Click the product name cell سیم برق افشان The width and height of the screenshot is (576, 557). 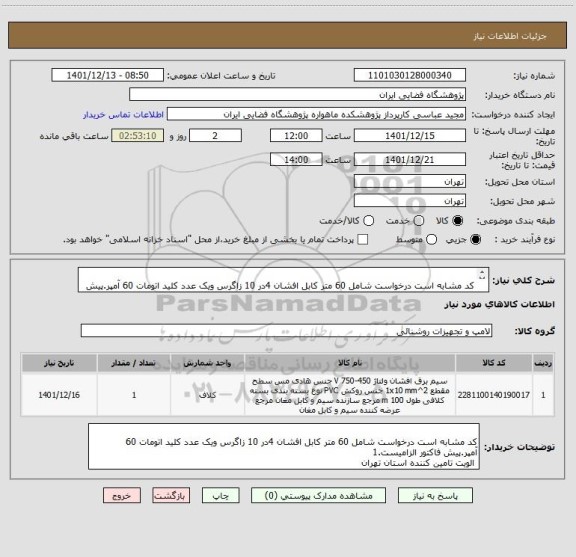[350, 395]
